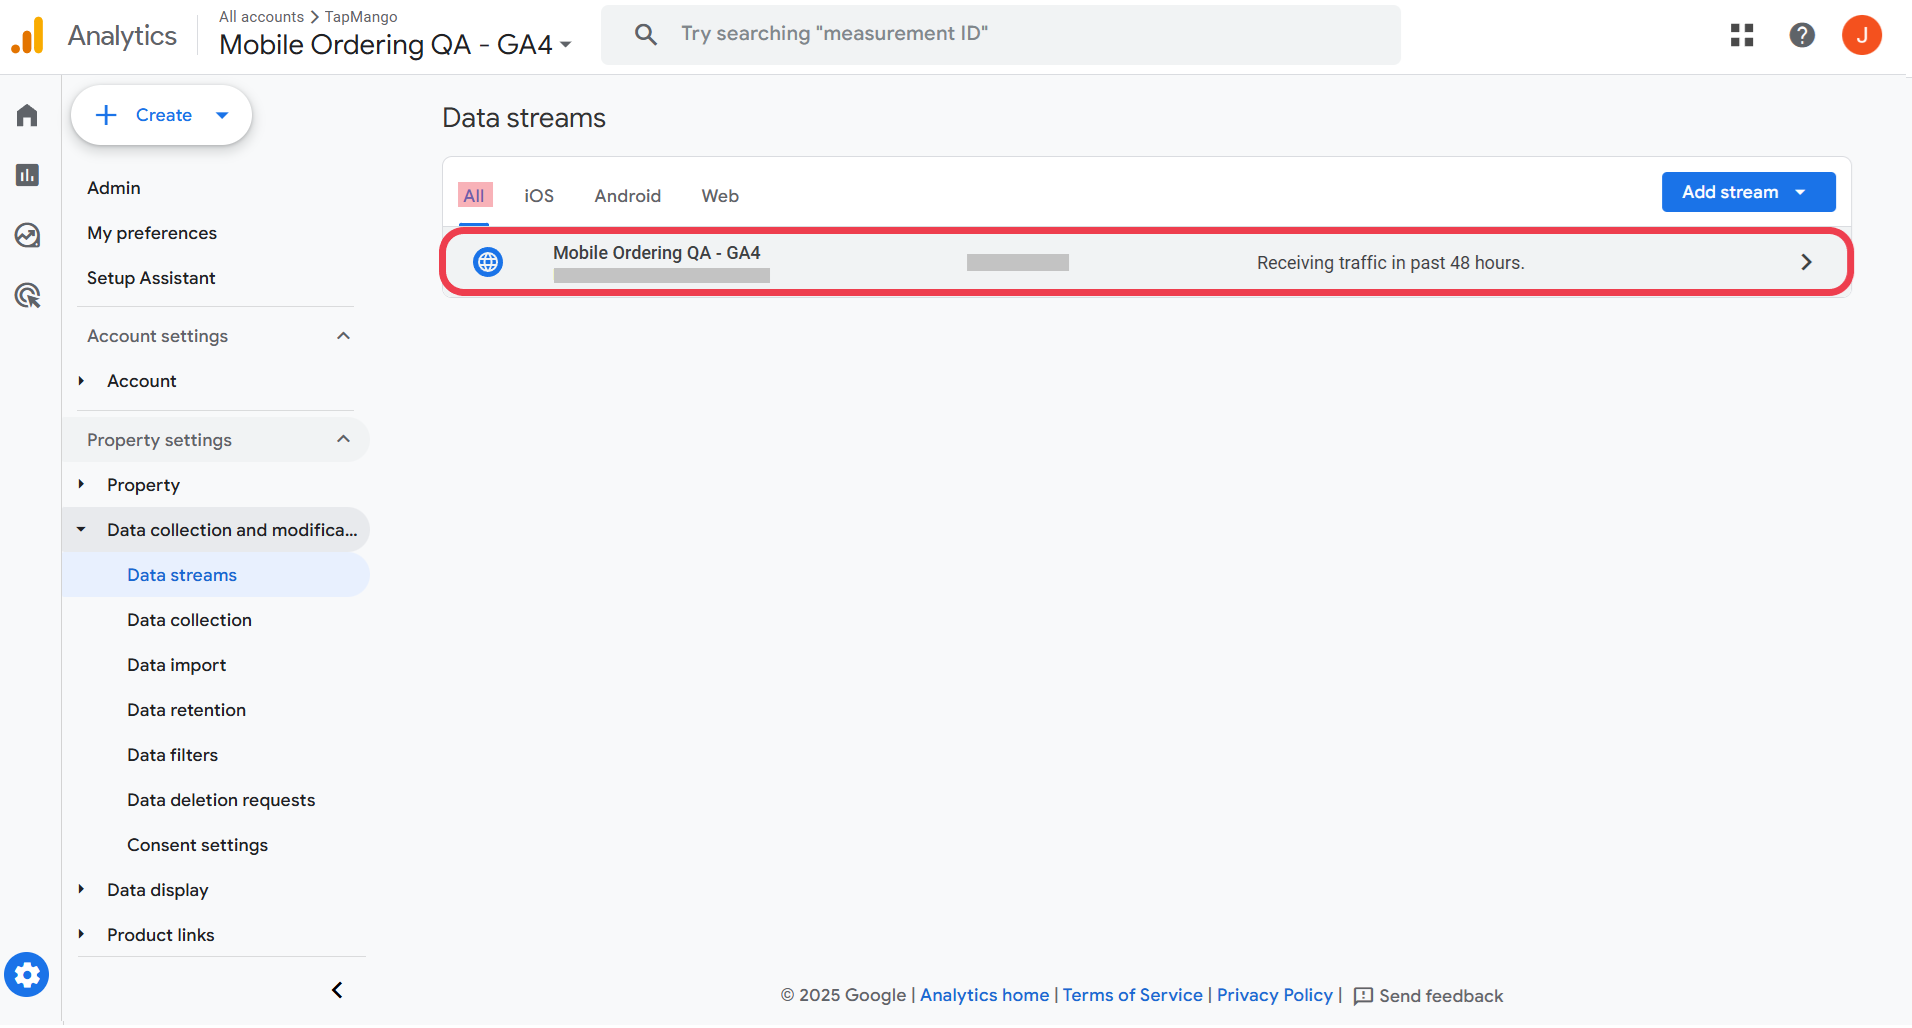Click 'Receiving traffic in past 48 hours.' text
Viewport: 1912px width, 1028px height.
click(1391, 263)
